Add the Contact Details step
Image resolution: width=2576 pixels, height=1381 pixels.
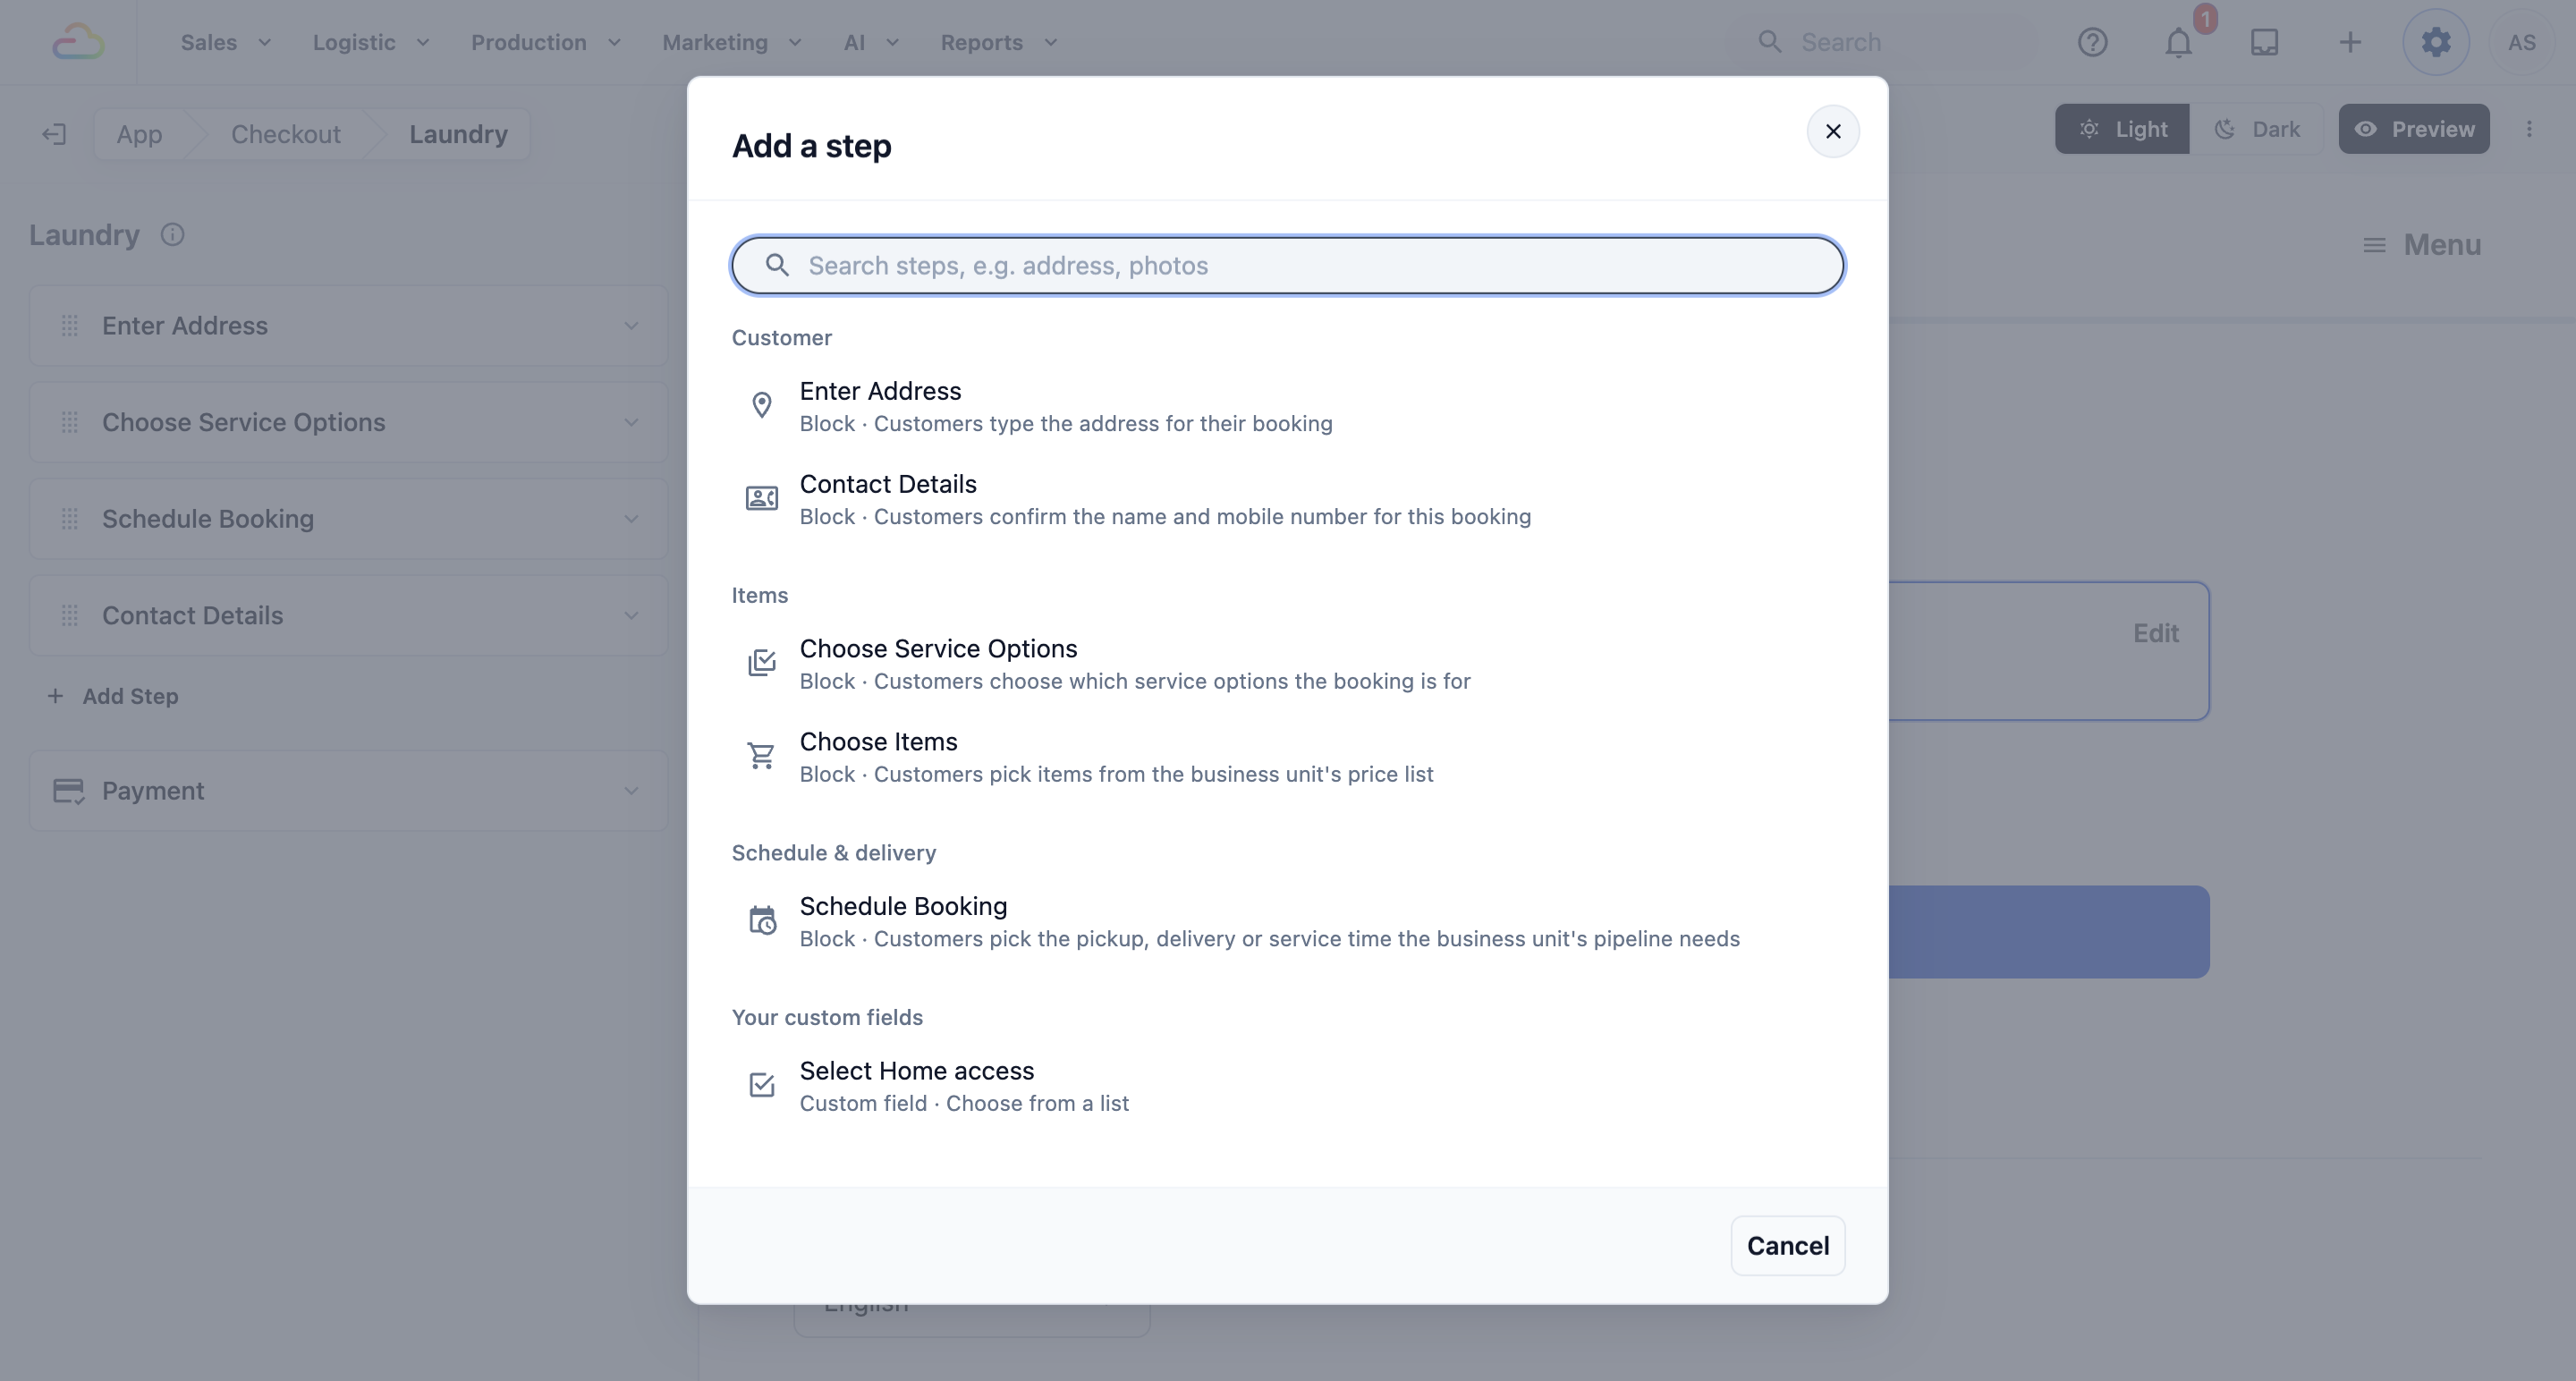[1287, 499]
